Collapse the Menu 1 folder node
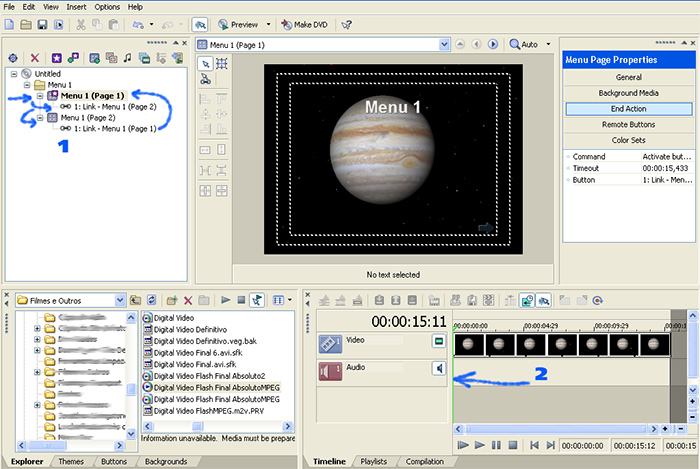The image size is (700, 469). click(27, 85)
